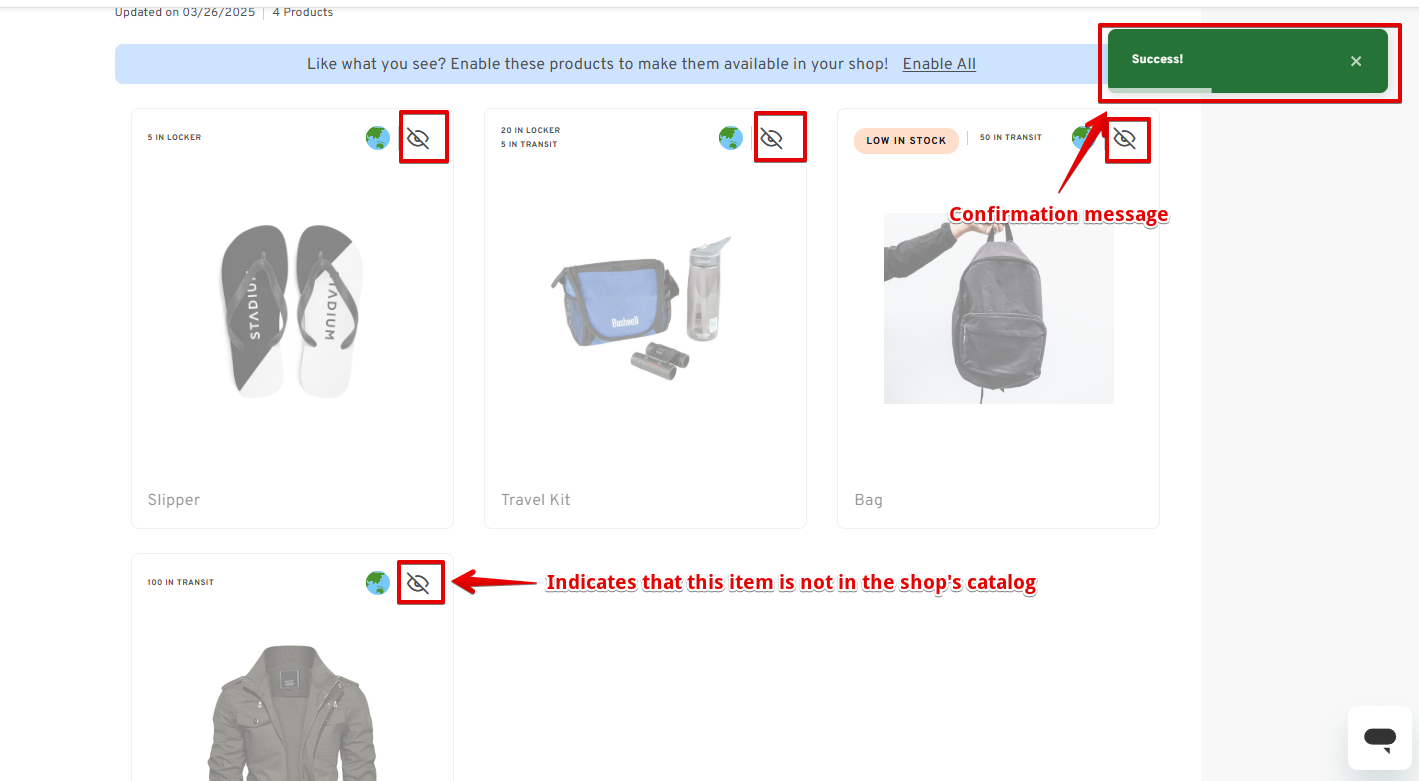Toggle visibility eye icon on Travel Kit card
Image resolution: width=1419 pixels, height=781 pixels.
pos(771,138)
